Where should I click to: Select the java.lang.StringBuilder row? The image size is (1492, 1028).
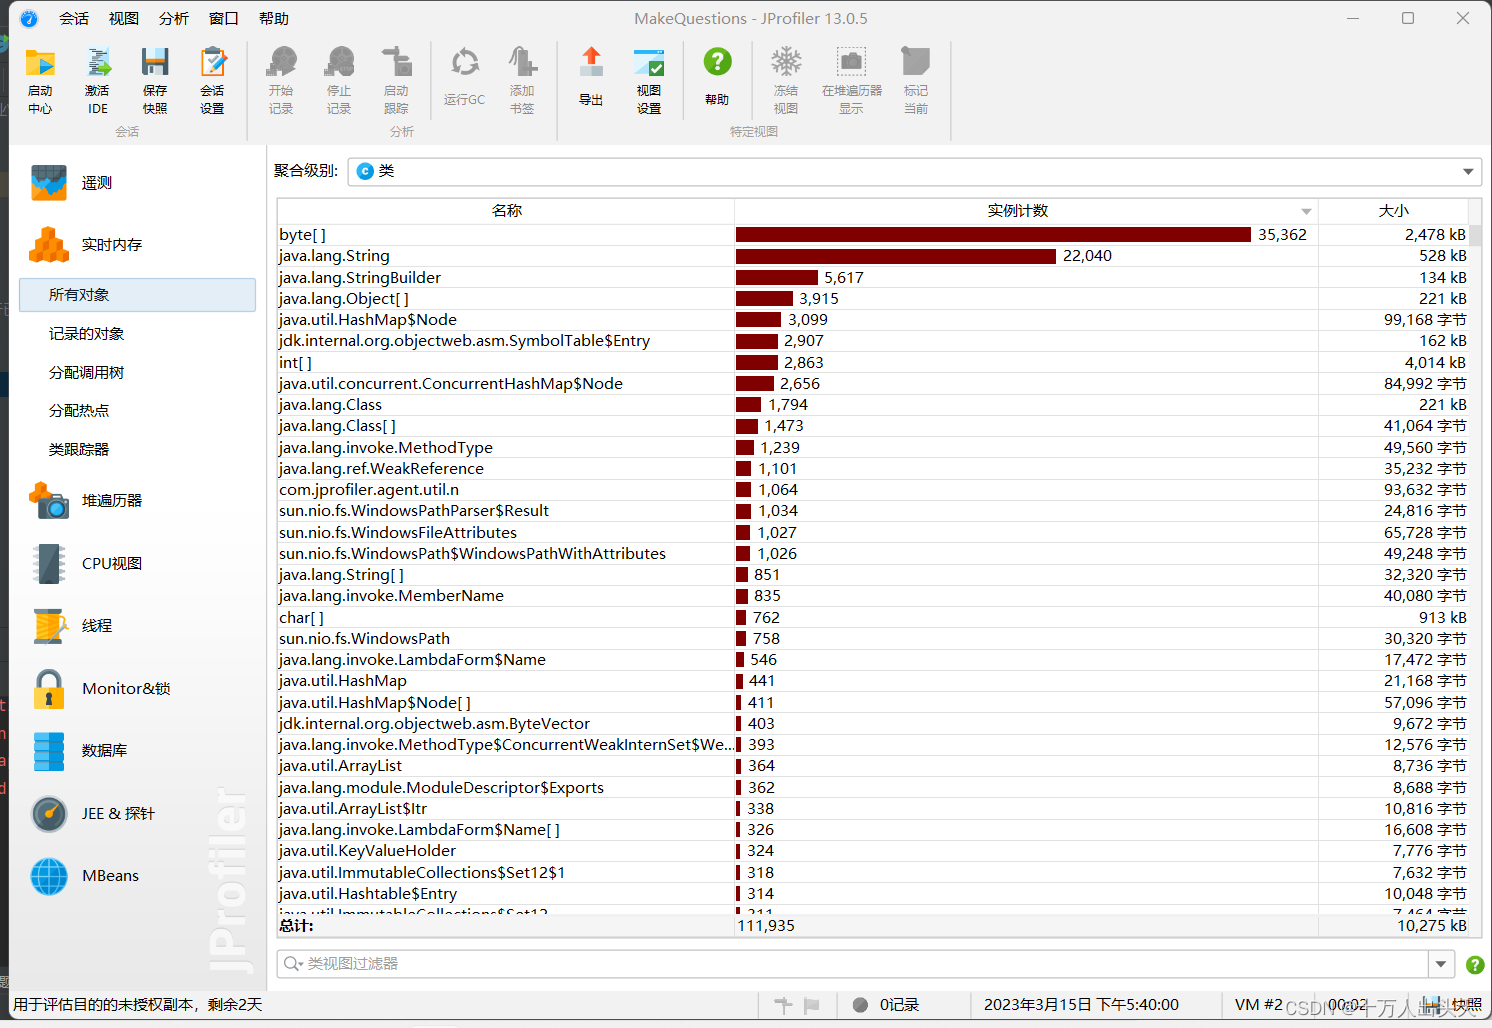[873, 278]
